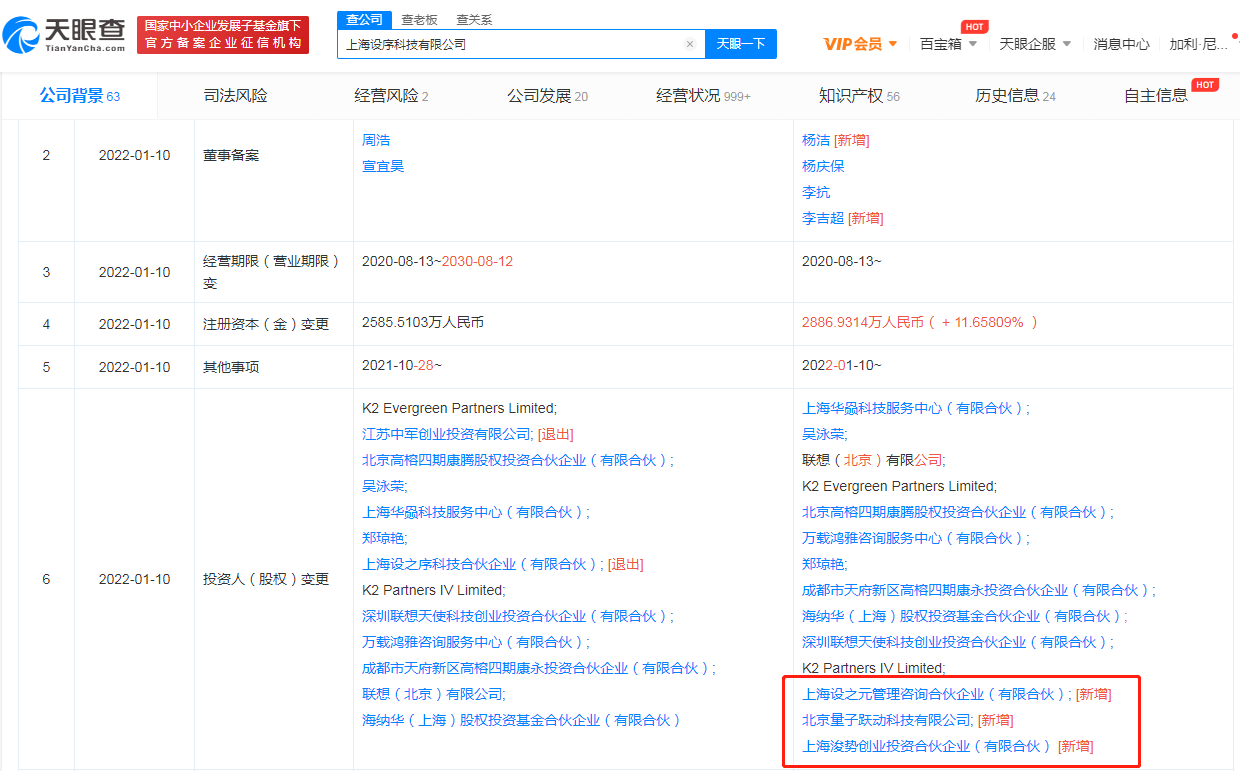Open the VIP会员 dropdown
This screenshot has height=771, width=1240.
point(860,44)
